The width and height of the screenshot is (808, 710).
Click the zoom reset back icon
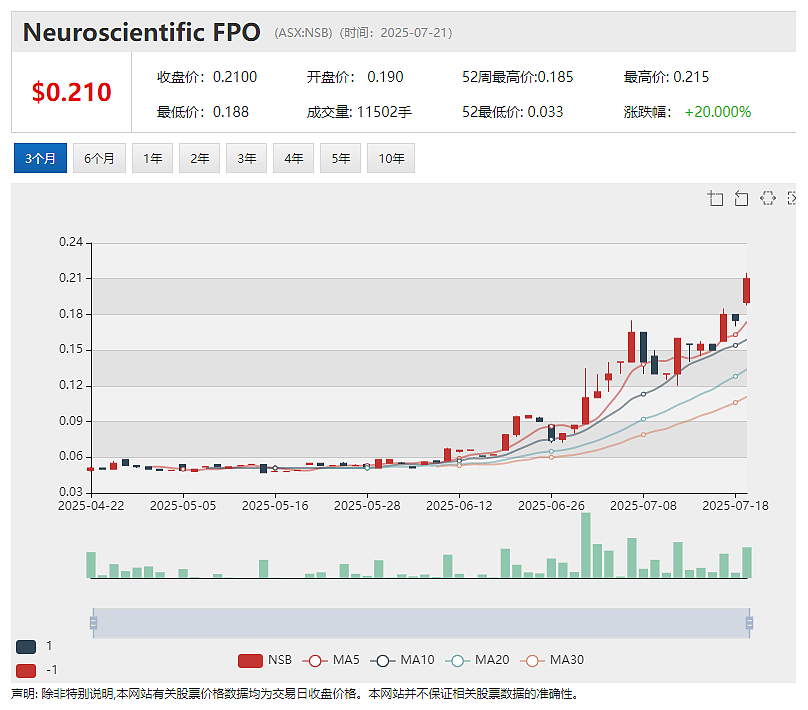tap(741, 198)
